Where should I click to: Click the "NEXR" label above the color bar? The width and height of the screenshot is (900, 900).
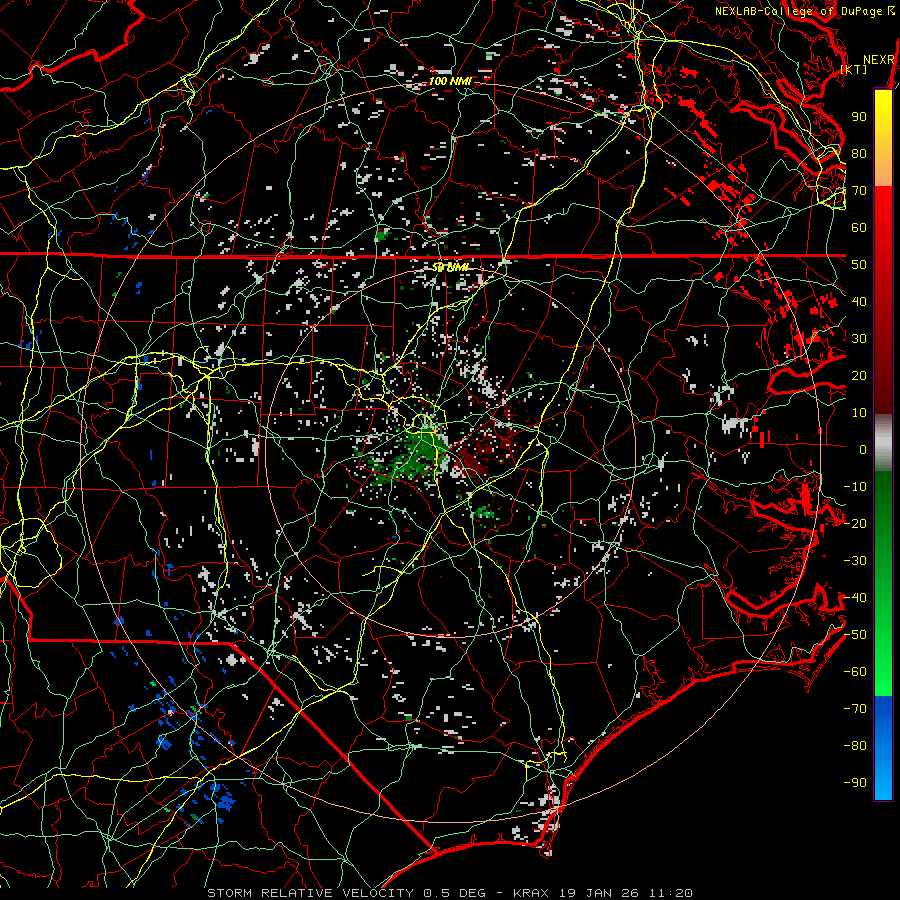[x=879, y=60]
